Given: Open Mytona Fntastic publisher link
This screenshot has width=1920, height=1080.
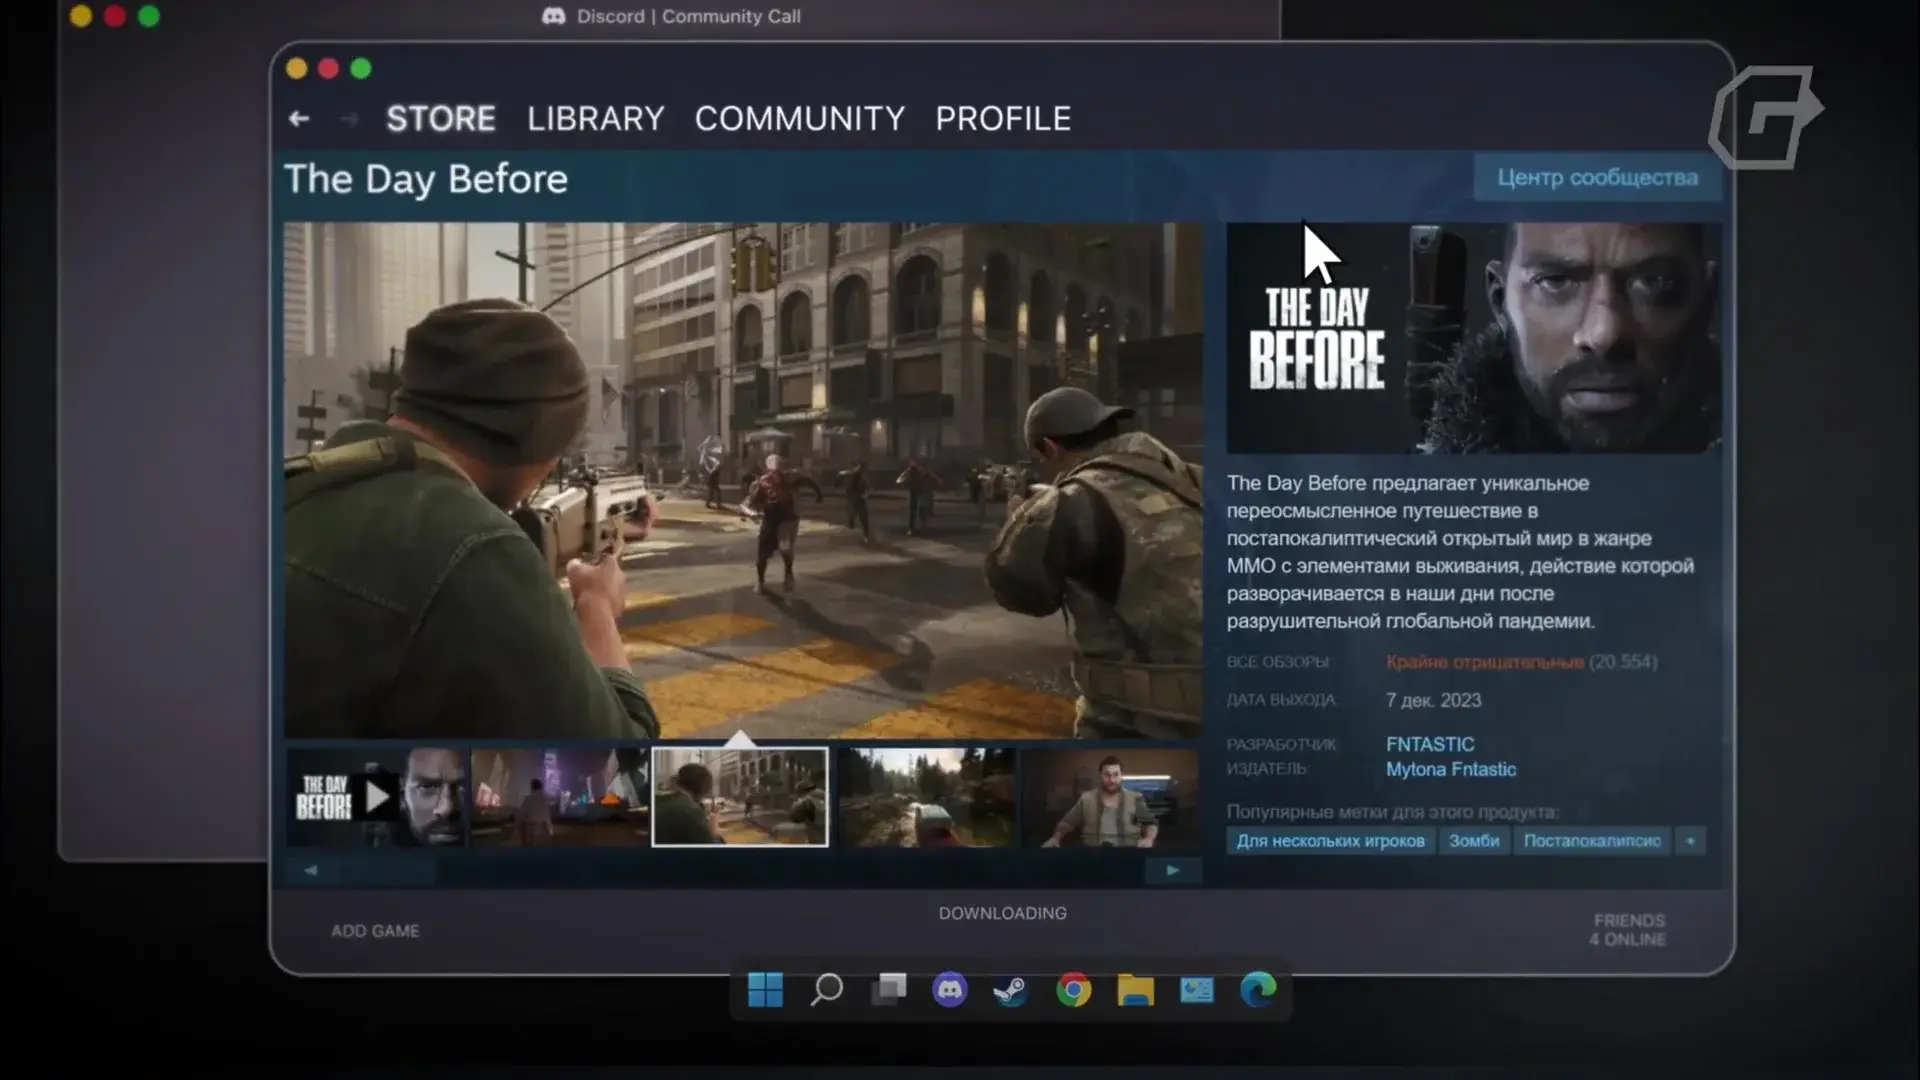Looking at the screenshot, I should pos(1451,770).
